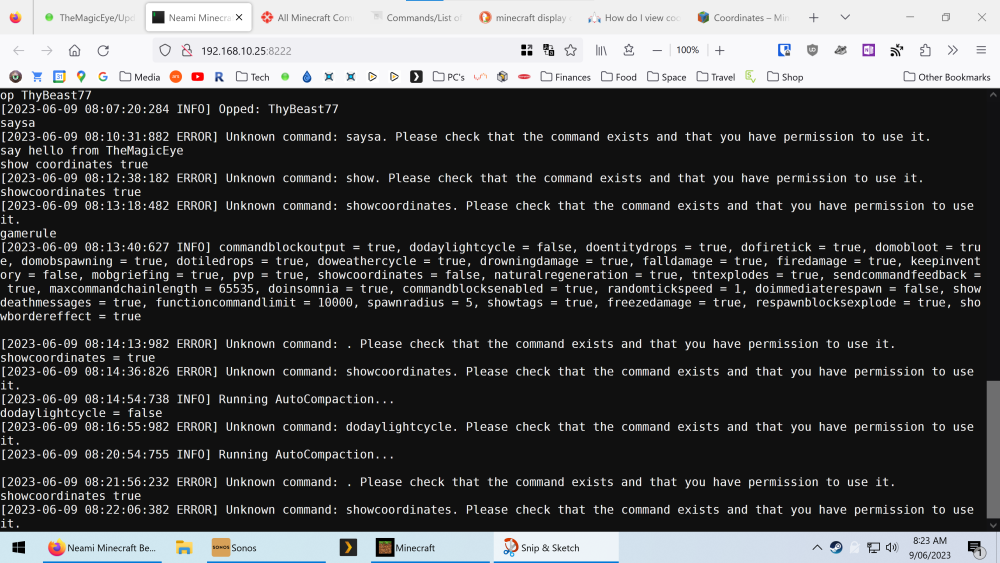This screenshot has width=1000, height=563.
Task: Click the 08:14:54 Running AutoCompaction line
Action: pos(197,399)
